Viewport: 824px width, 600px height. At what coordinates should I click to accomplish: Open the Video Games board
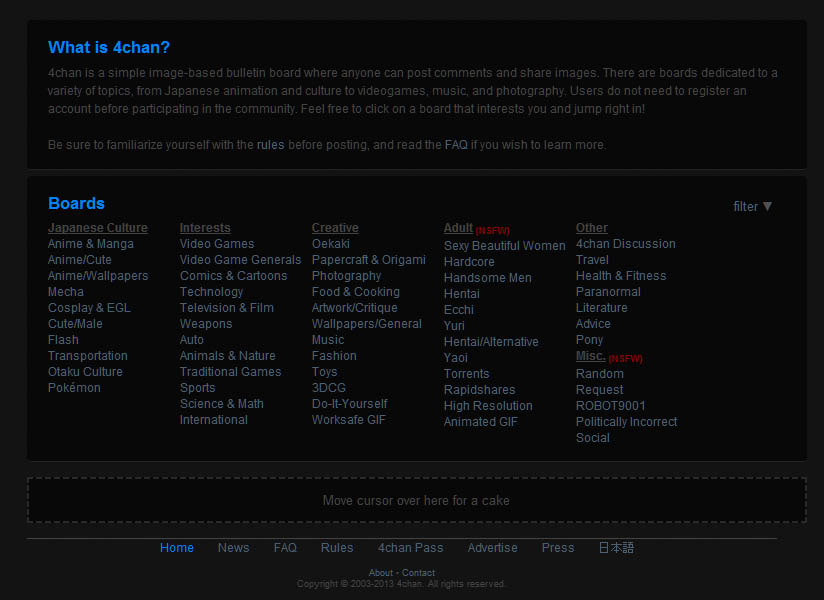(217, 244)
